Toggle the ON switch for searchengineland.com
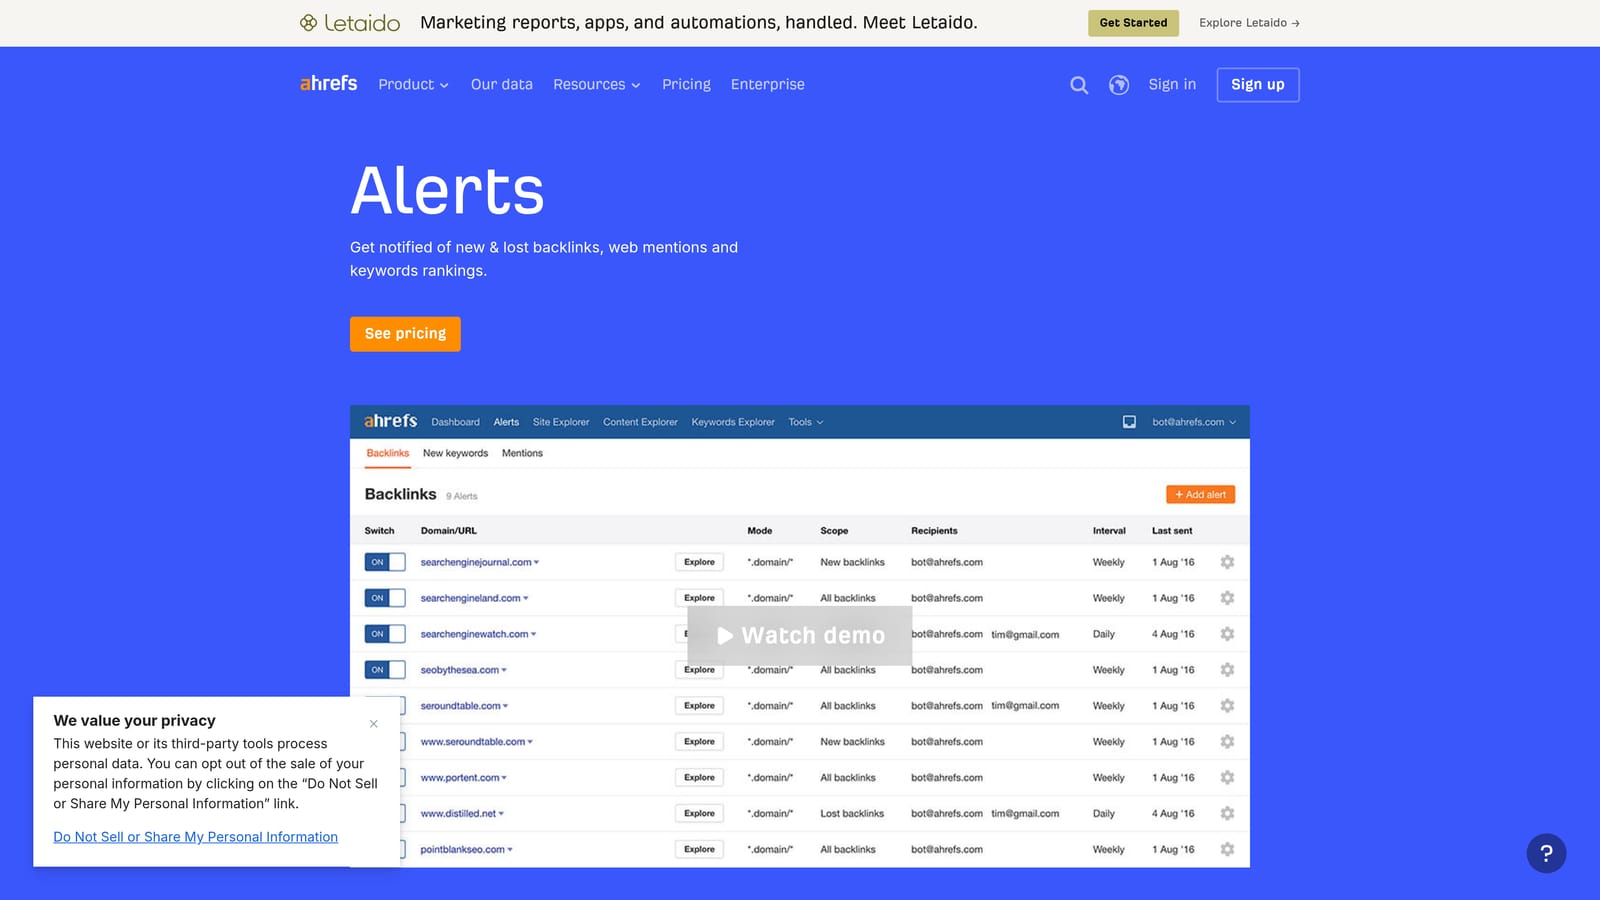Viewport: 1600px width, 900px height. (x=385, y=598)
